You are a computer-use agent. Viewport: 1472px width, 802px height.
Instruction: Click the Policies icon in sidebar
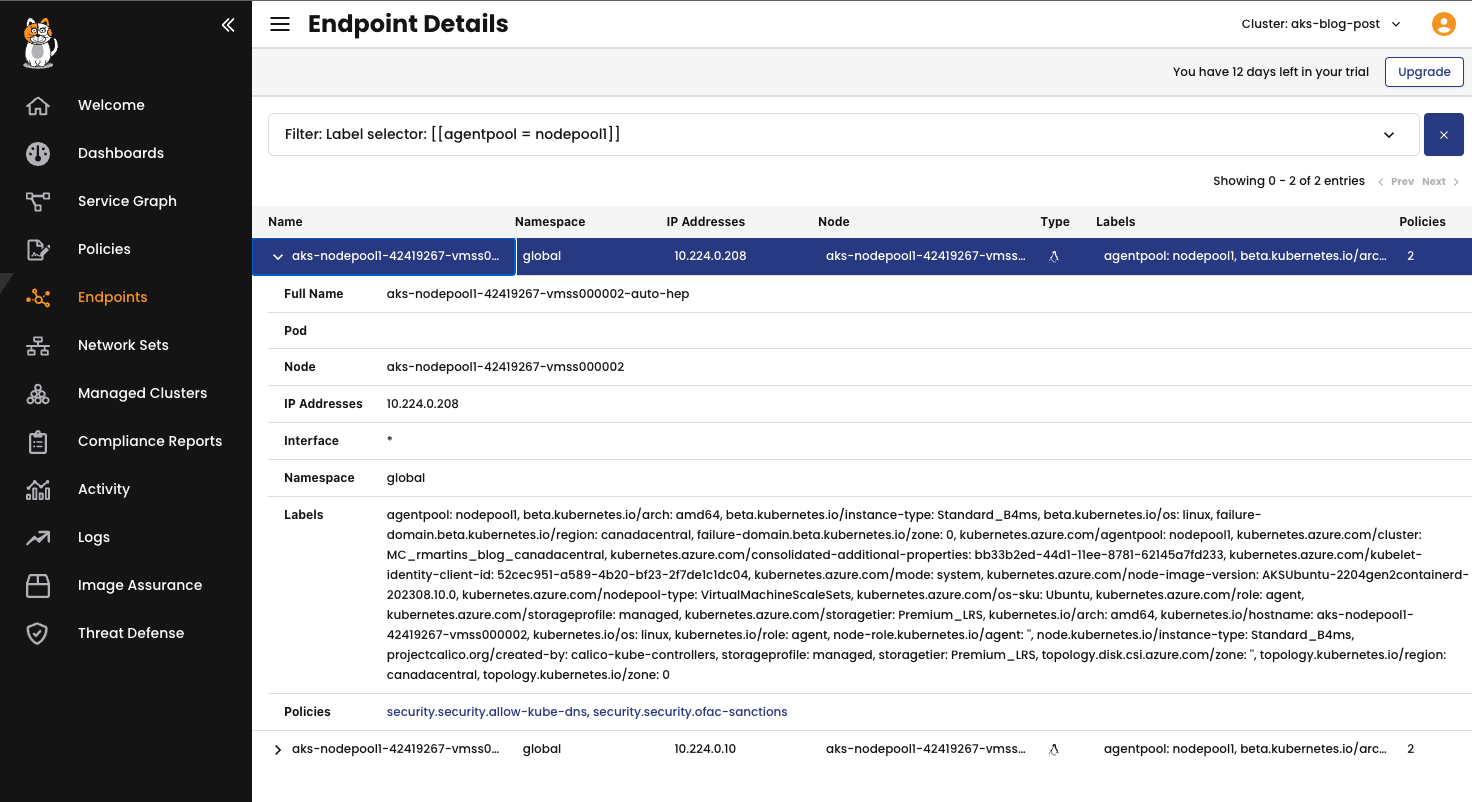click(38, 249)
